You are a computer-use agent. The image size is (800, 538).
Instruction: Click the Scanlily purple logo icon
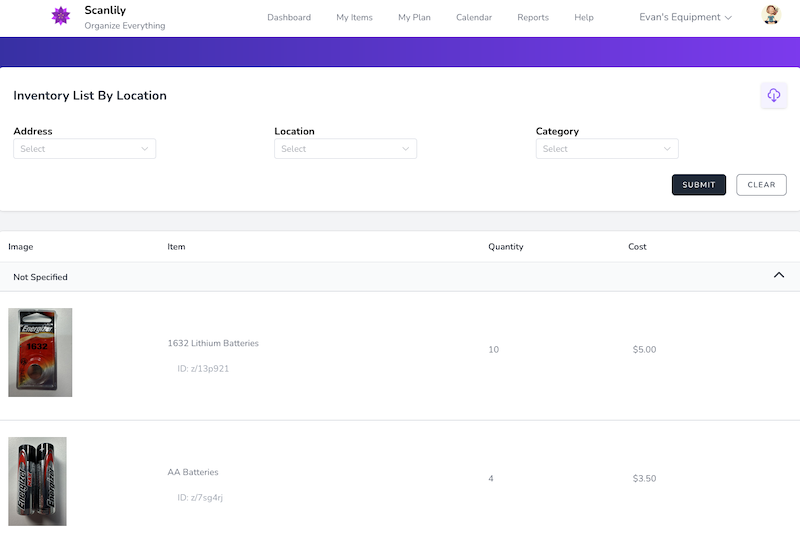pyautogui.click(x=61, y=17)
